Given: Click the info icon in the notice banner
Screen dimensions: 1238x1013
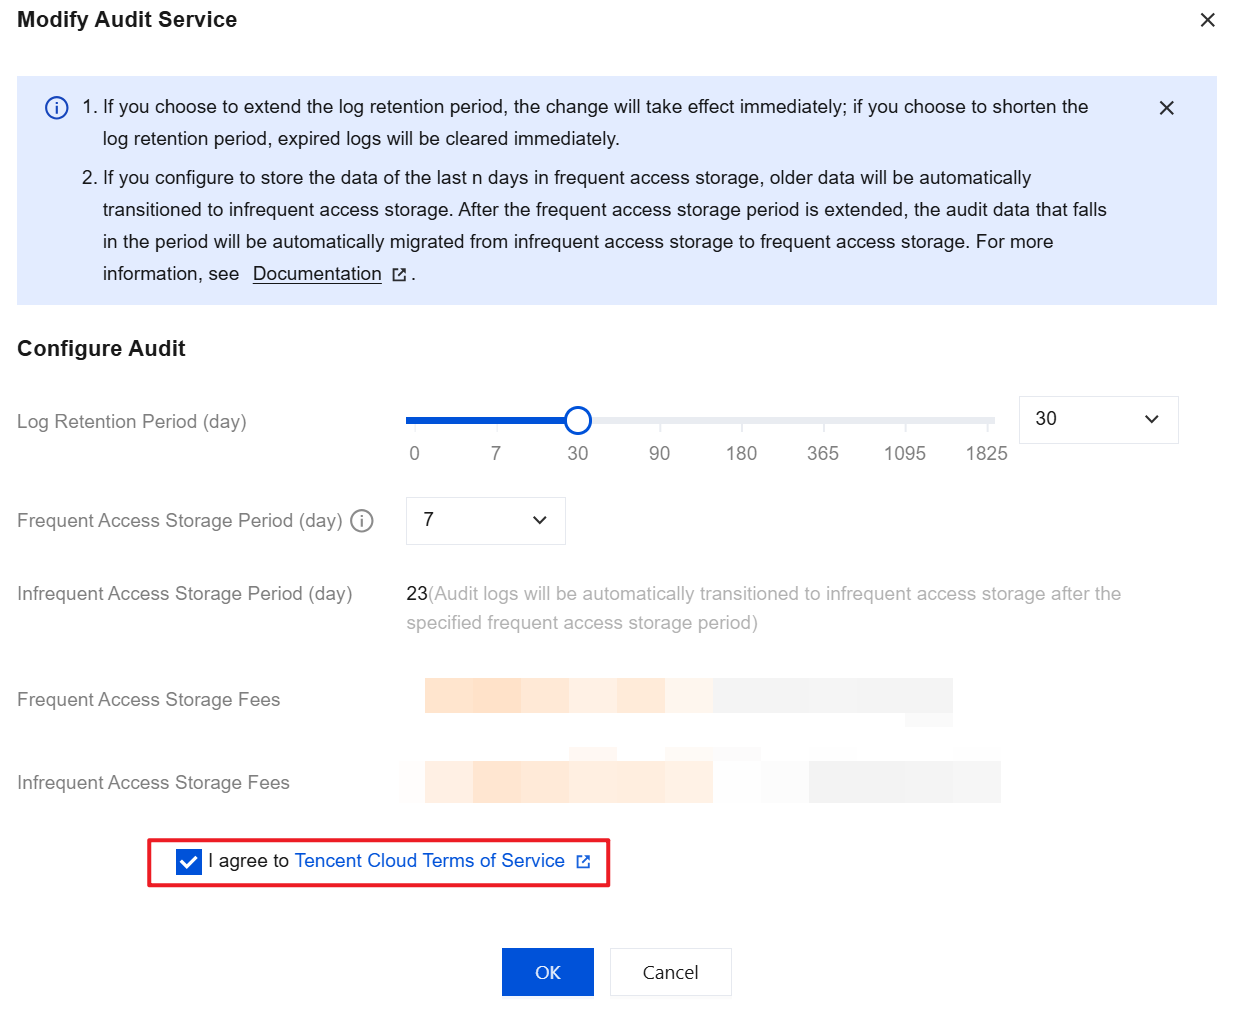Looking at the screenshot, I should [x=57, y=108].
